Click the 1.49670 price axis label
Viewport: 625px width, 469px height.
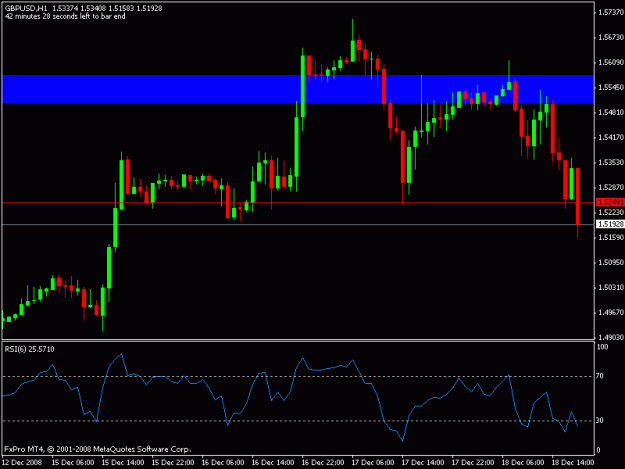click(611, 312)
